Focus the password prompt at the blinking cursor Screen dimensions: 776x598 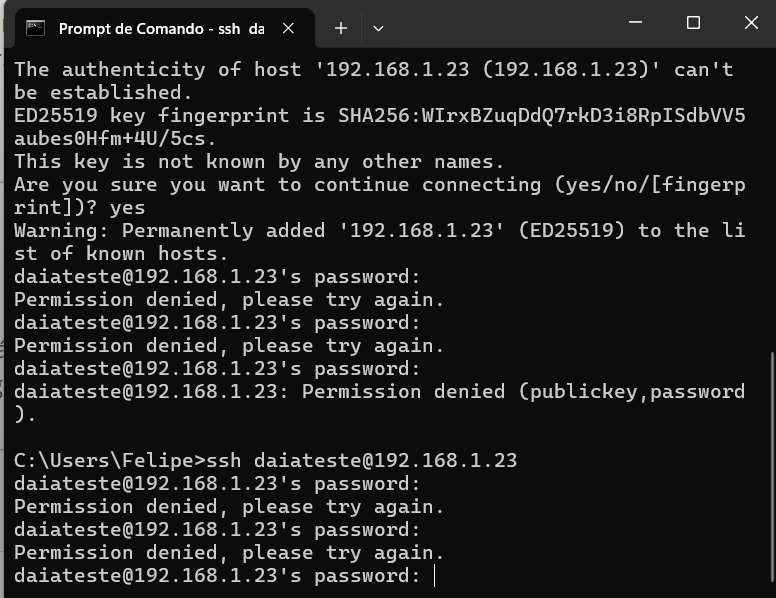click(x=434, y=576)
